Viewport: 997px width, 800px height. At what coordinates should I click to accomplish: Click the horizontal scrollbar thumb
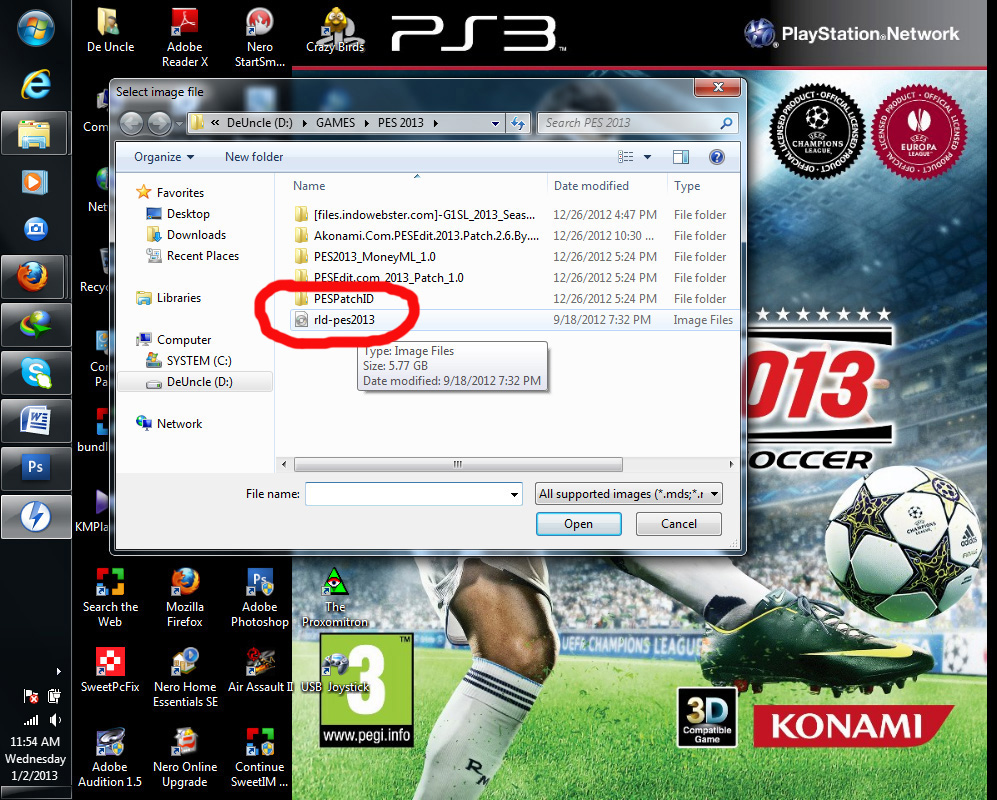(458, 465)
